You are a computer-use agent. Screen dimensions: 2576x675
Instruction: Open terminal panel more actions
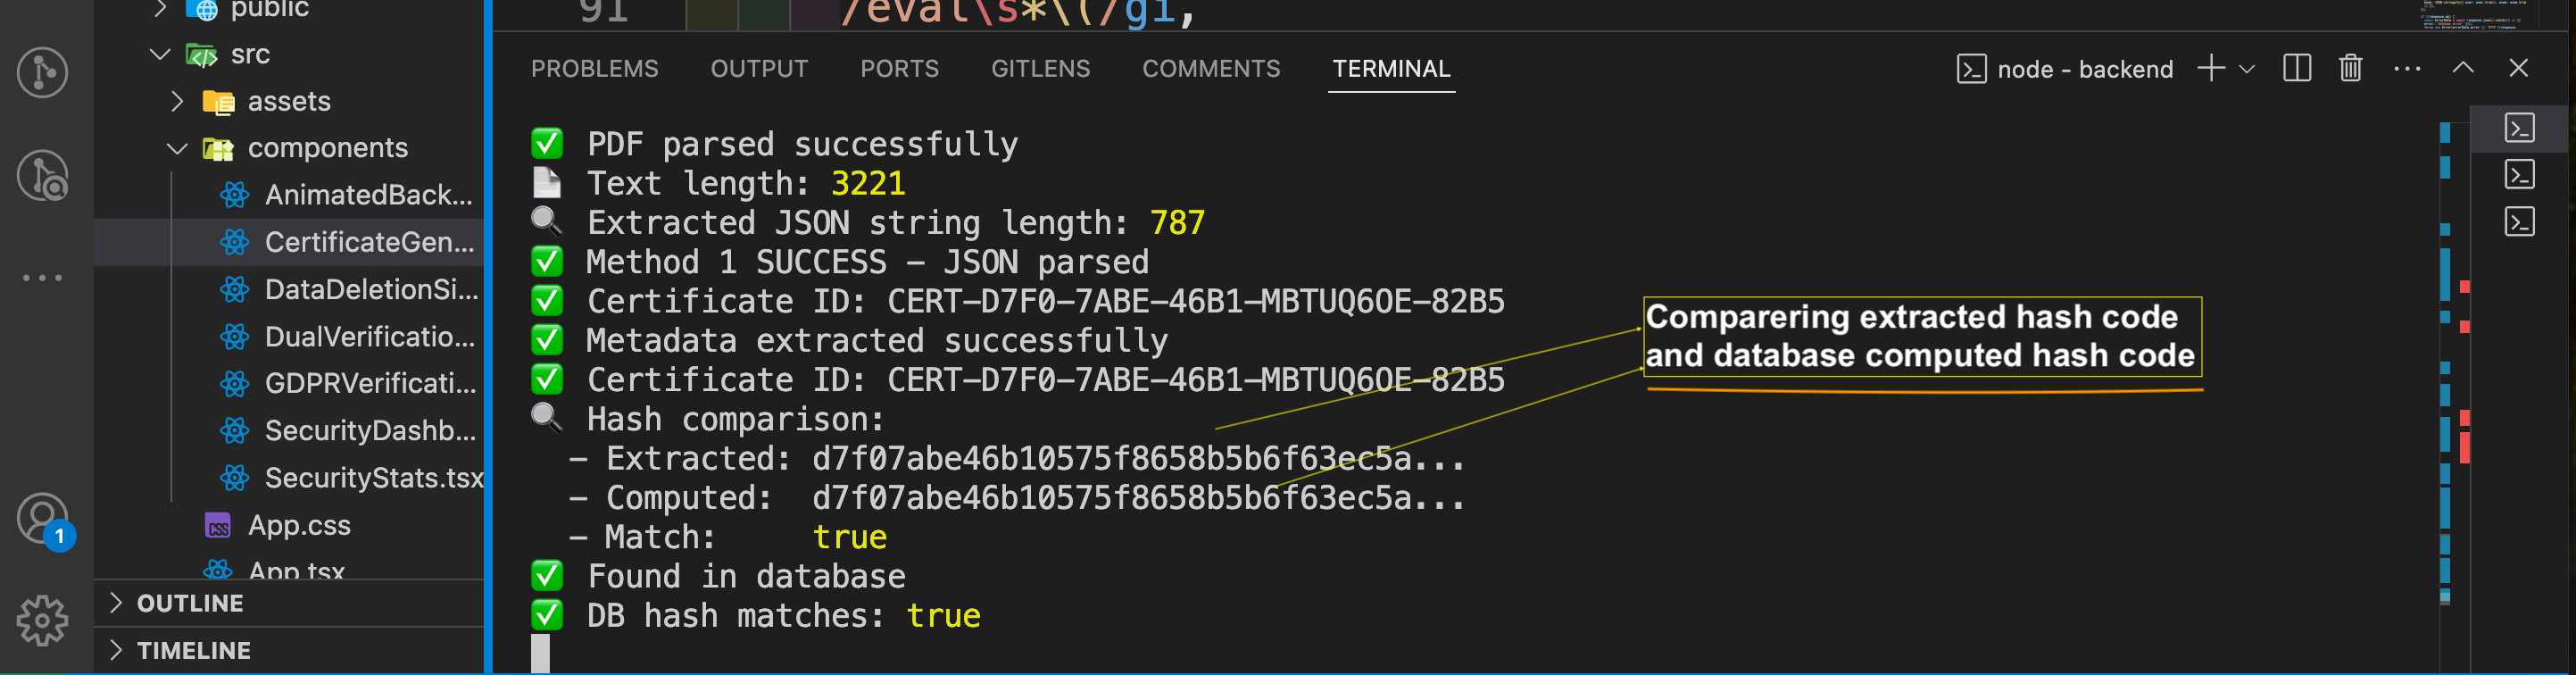2407,69
